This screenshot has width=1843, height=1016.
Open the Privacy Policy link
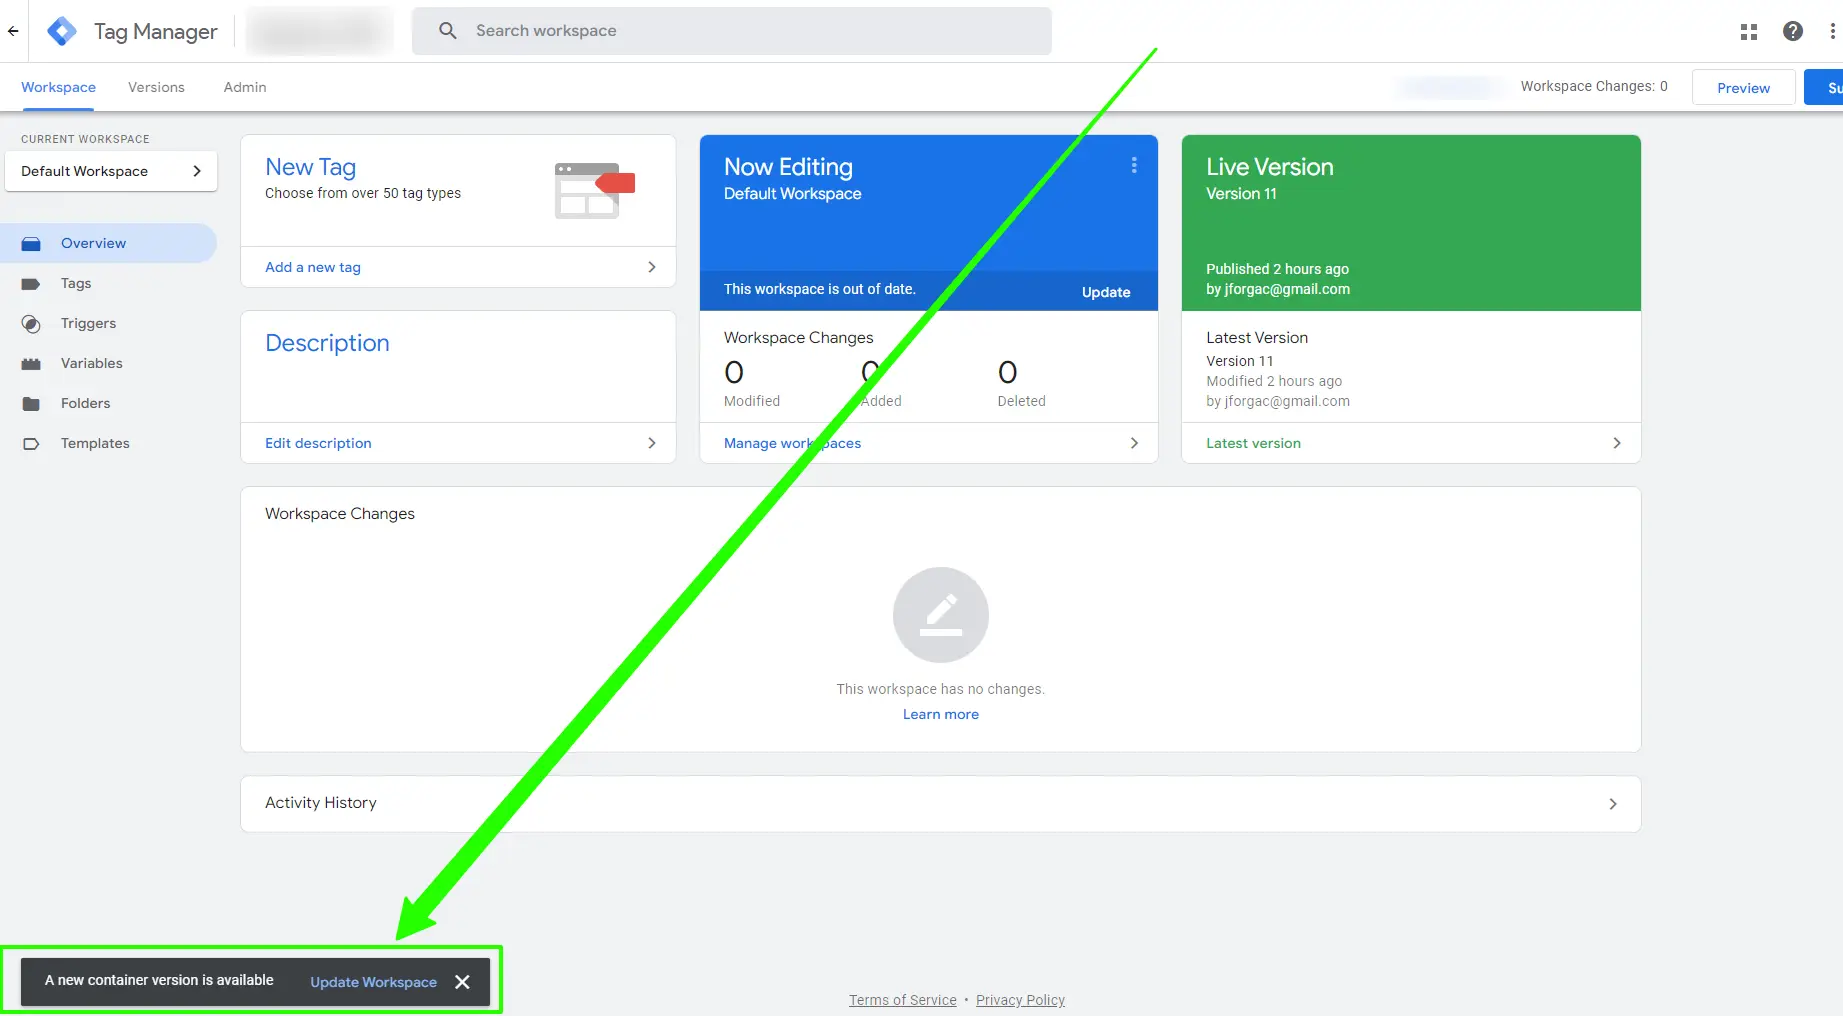point(1020,1000)
